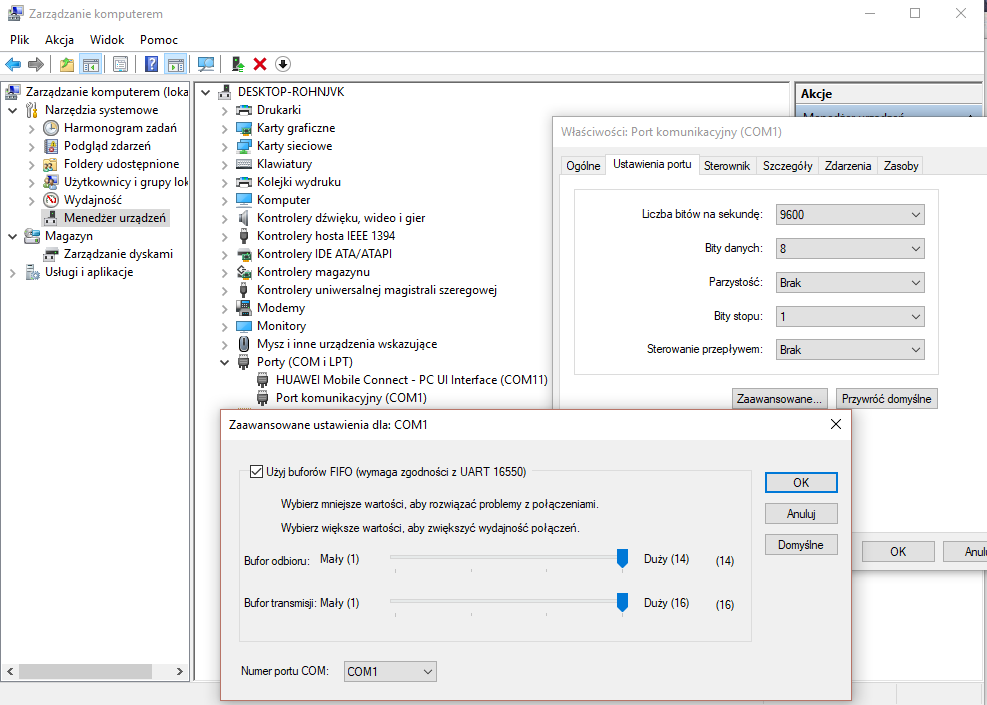The image size is (987, 705).
Task: Click the DESKTOP-ROHNJVK computer node icon
Action: tap(225, 93)
